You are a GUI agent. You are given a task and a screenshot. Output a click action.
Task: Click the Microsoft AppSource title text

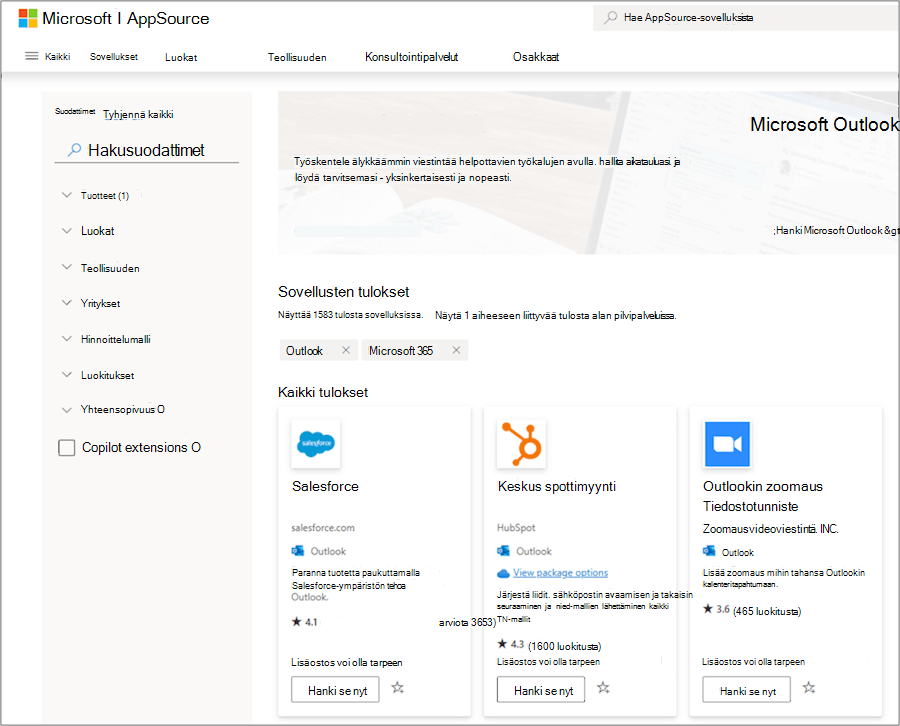(x=126, y=18)
